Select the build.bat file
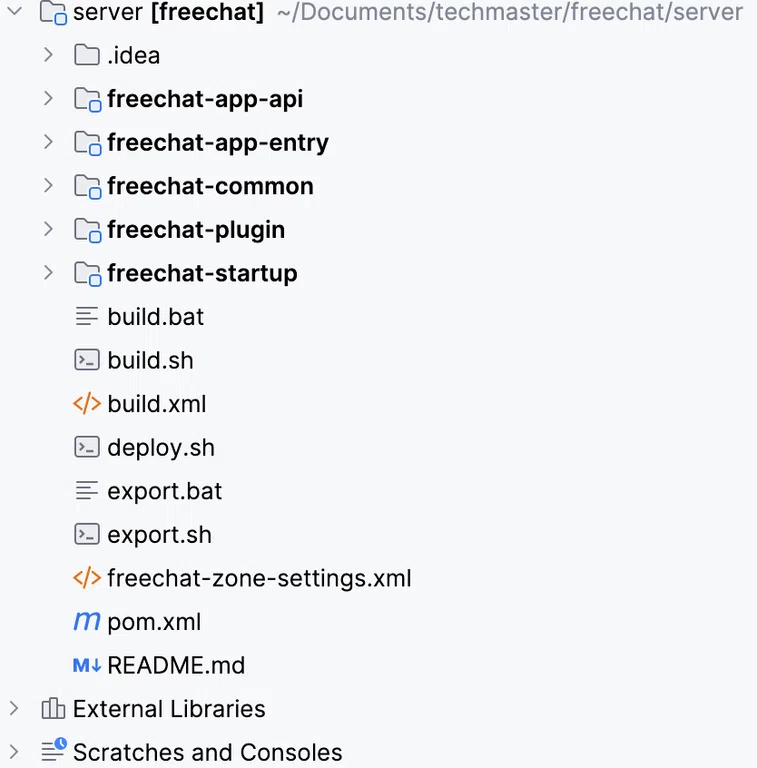 (155, 317)
